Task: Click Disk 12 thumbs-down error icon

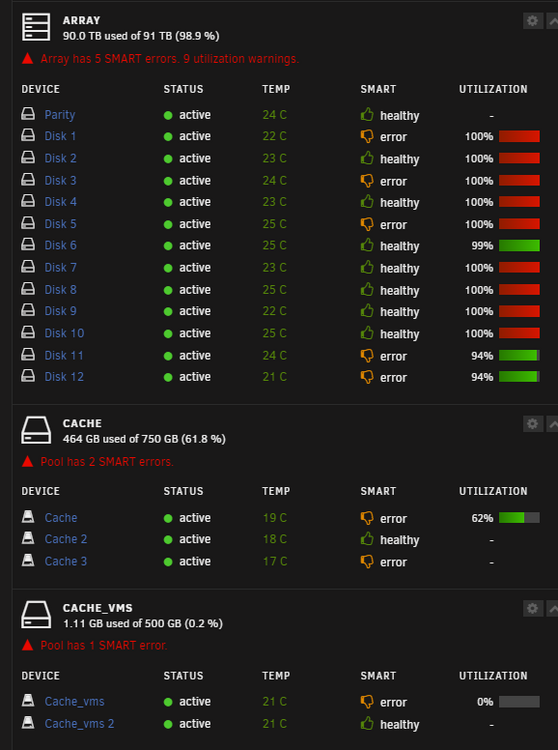Action: [367, 377]
